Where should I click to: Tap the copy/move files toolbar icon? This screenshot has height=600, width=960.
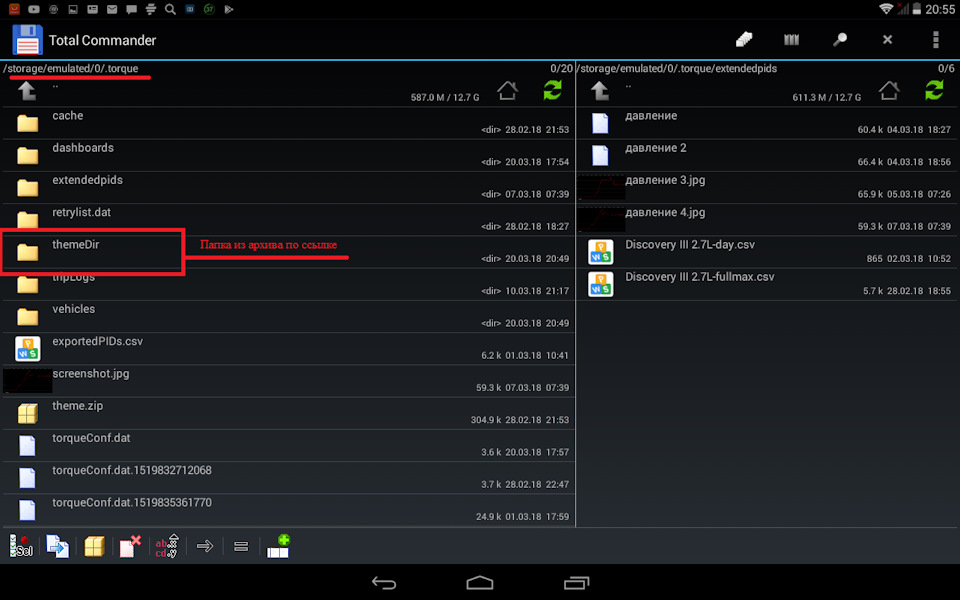click(x=58, y=546)
